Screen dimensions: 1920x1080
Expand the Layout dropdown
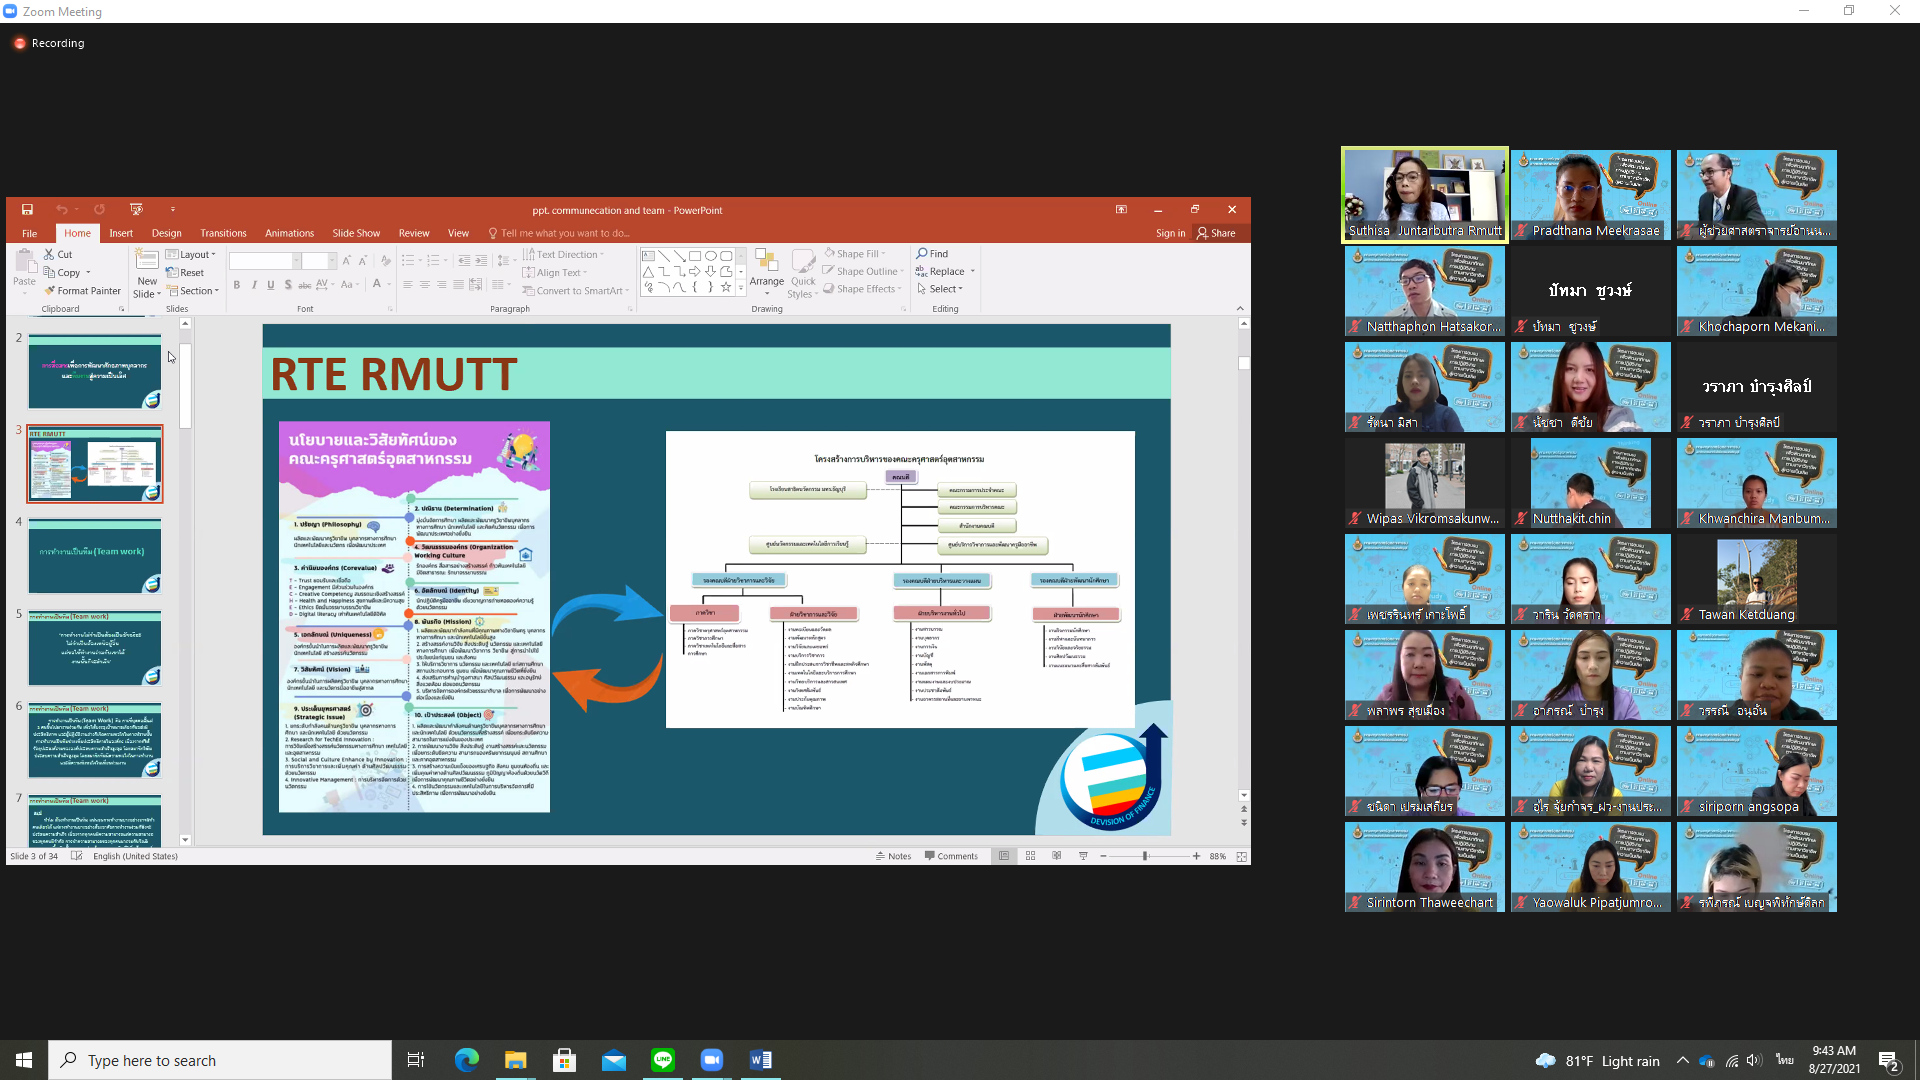[191, 254]
